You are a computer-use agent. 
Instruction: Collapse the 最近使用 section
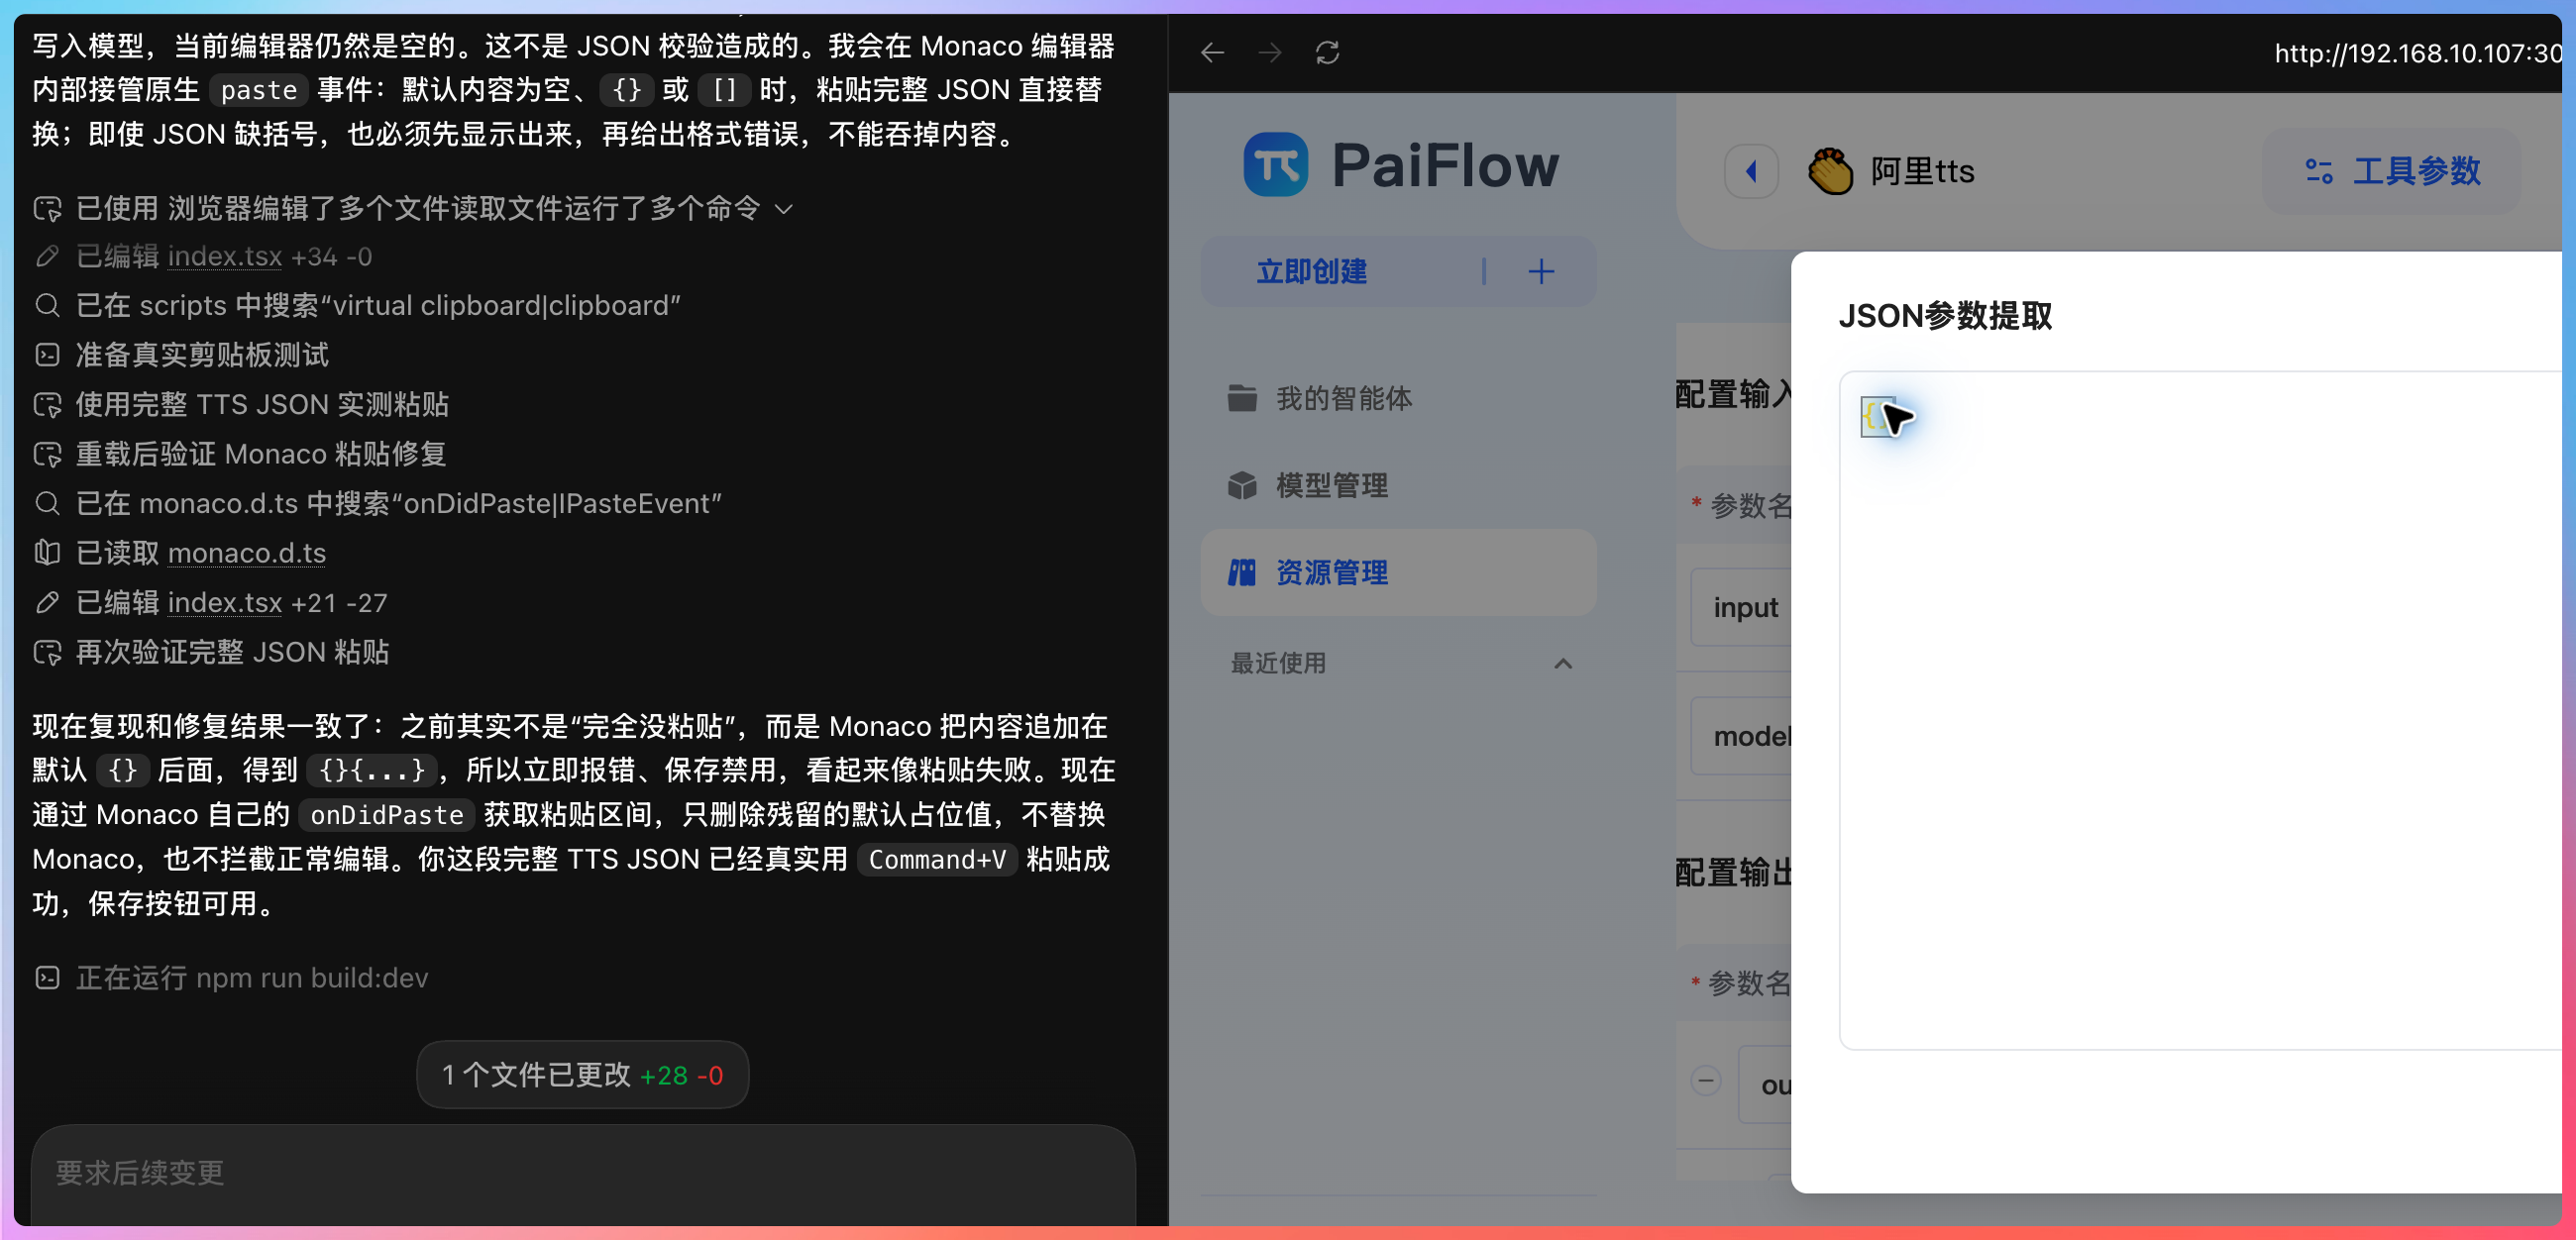coord(1563,663)
